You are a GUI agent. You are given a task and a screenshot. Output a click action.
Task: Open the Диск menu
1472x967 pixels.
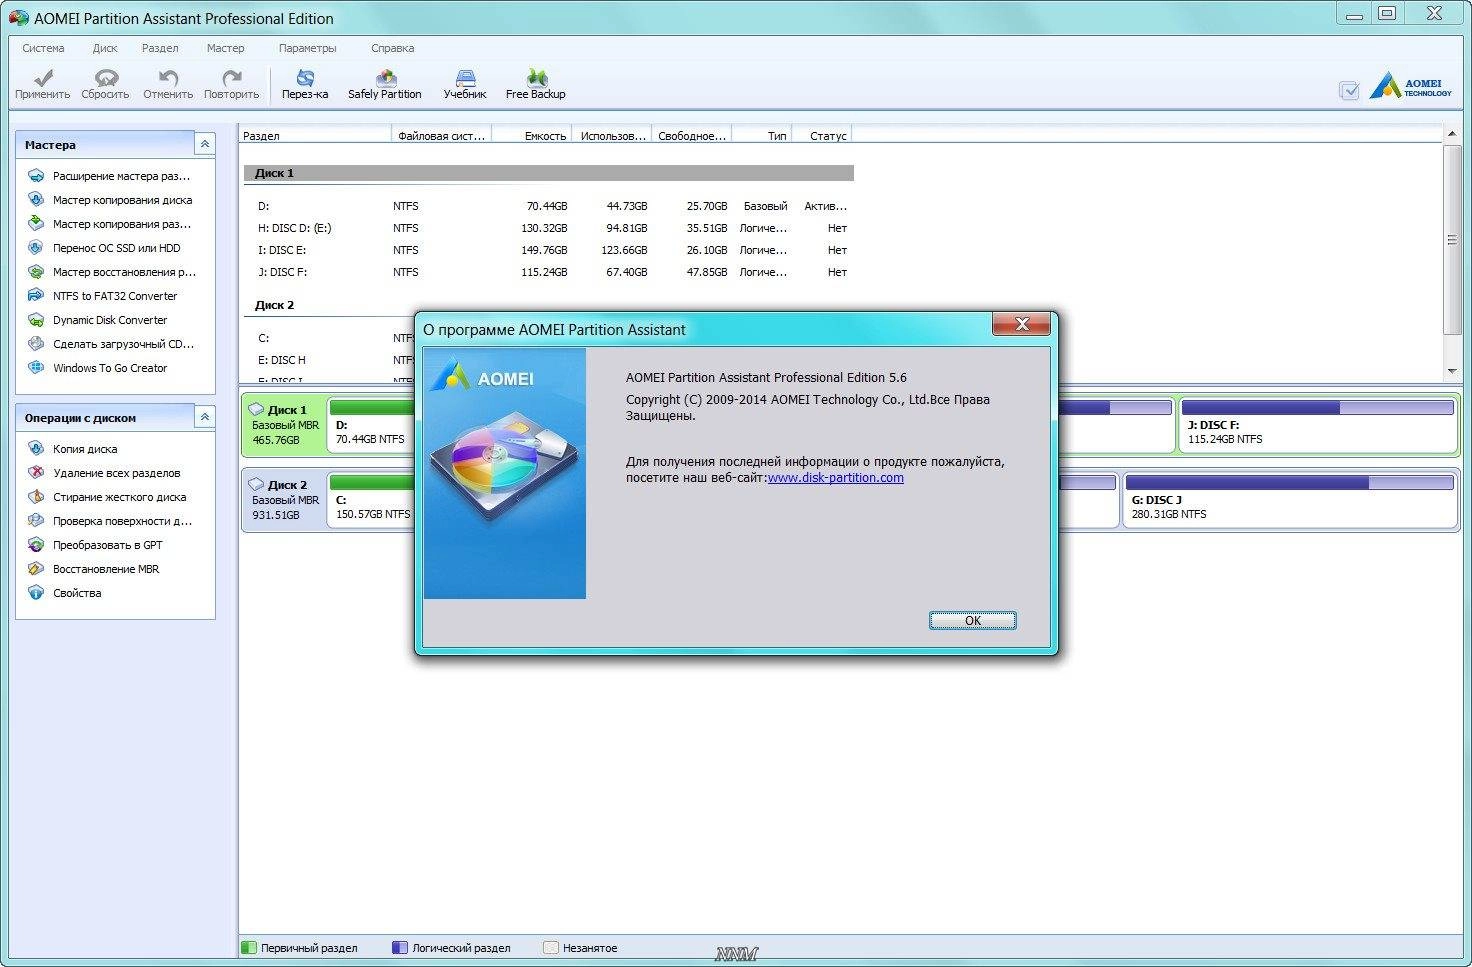pos(105,48)
